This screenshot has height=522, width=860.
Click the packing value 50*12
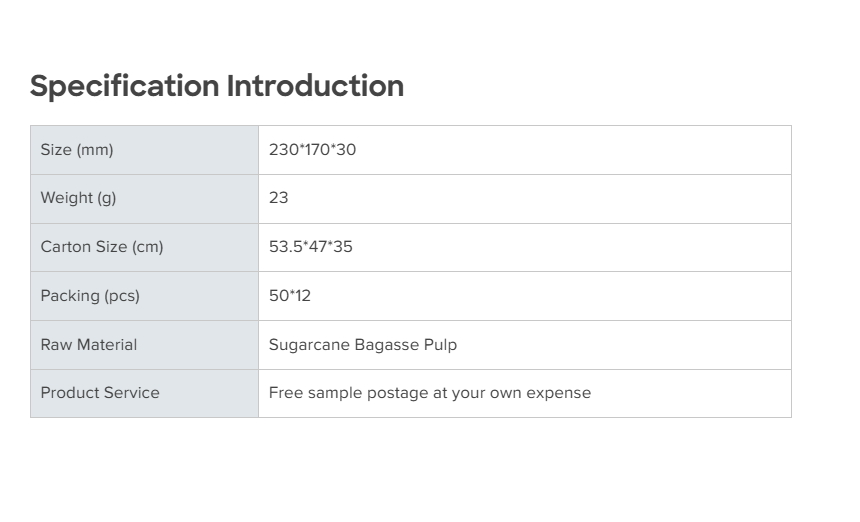[x=290, y=296]
